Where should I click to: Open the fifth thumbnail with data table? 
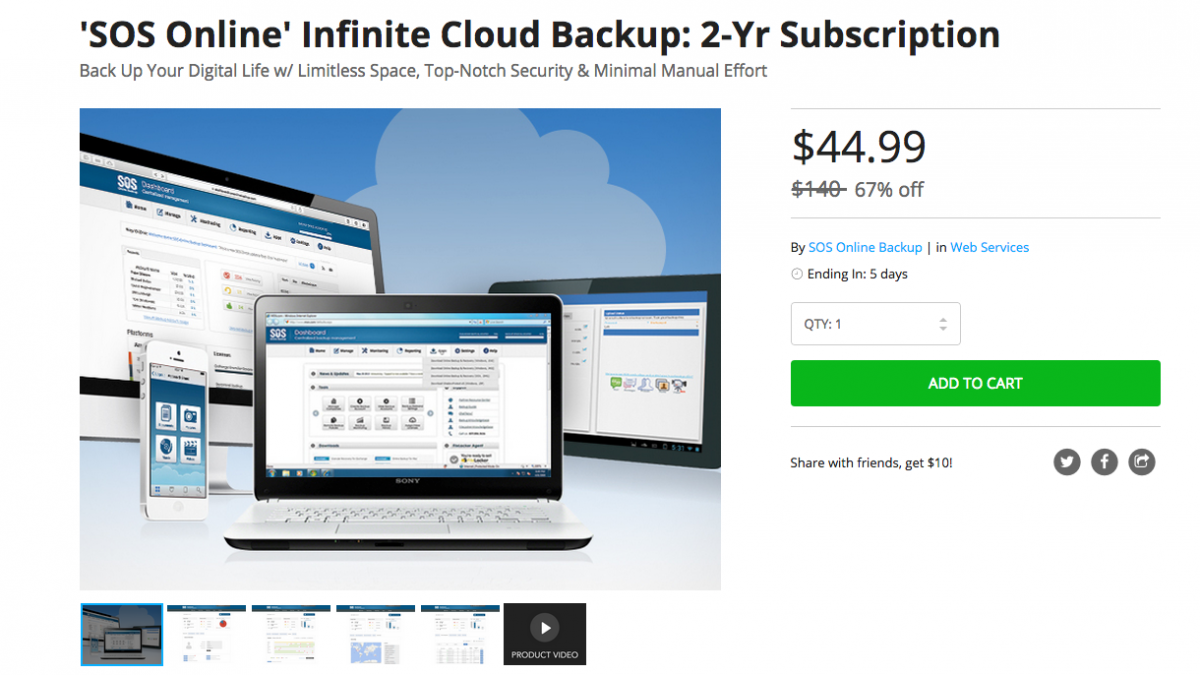(x=460, y=634)
